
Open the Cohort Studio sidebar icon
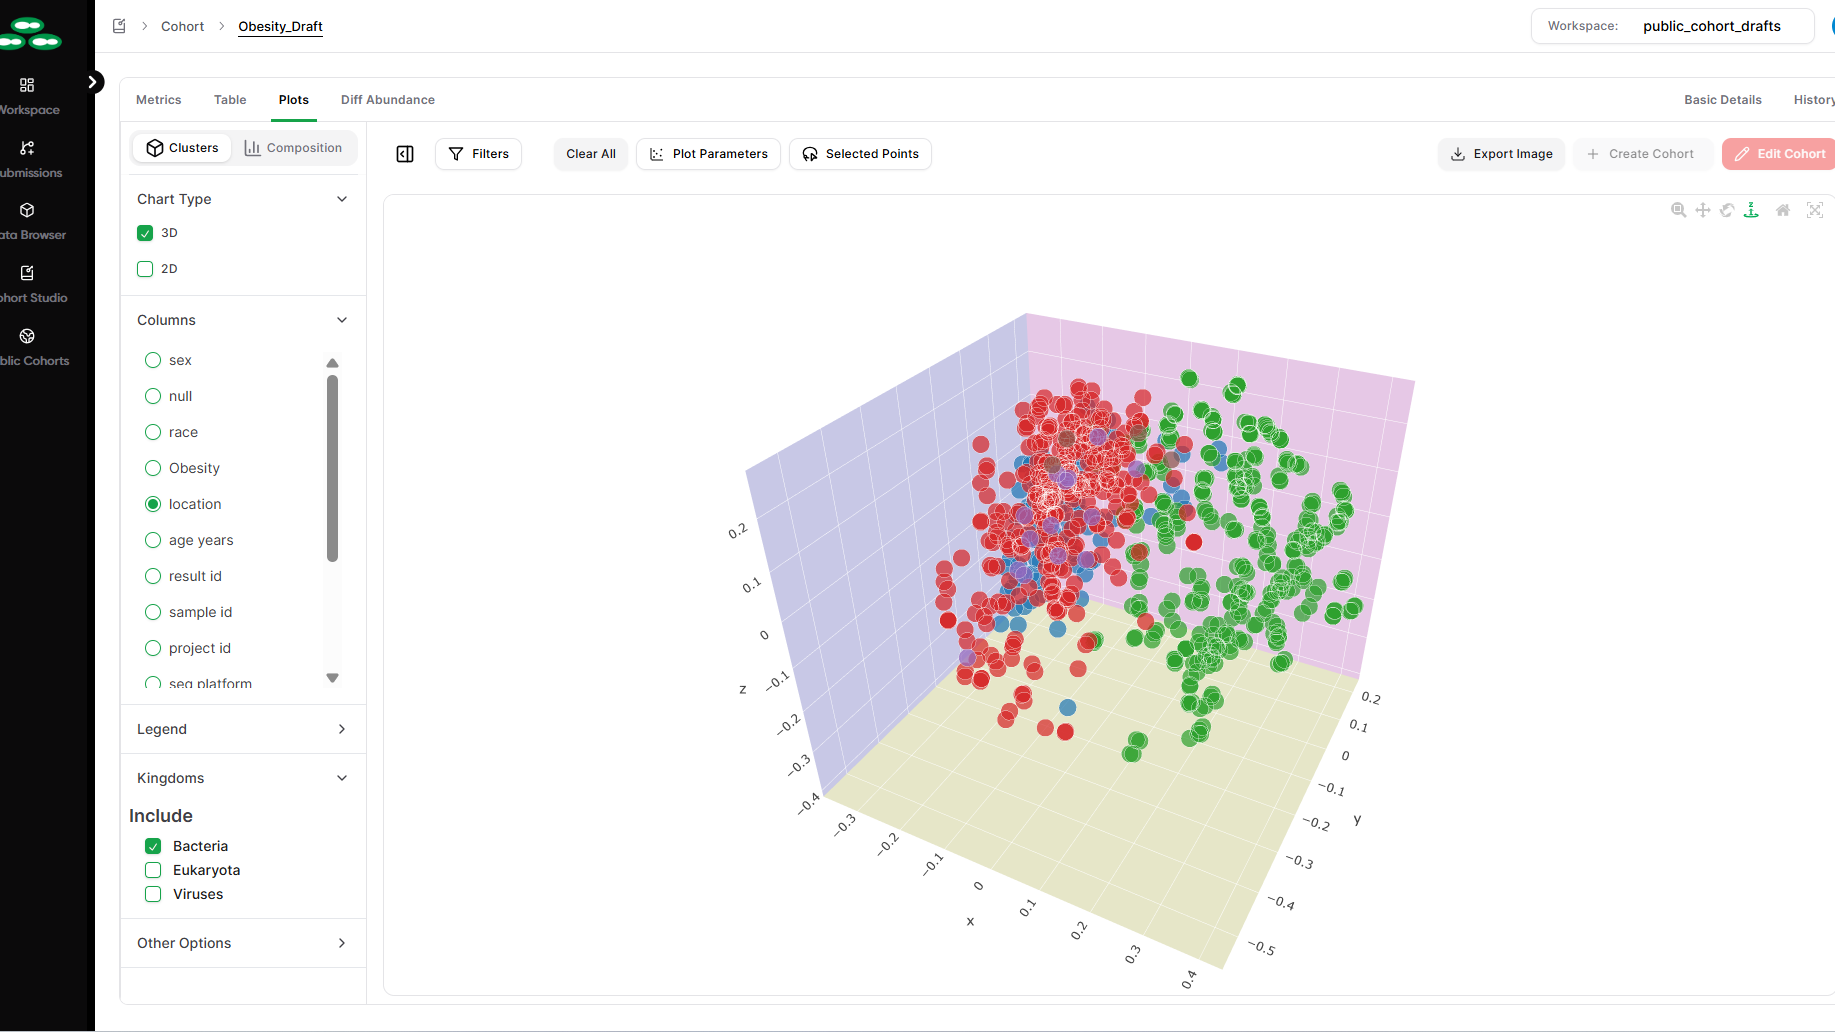27,273
